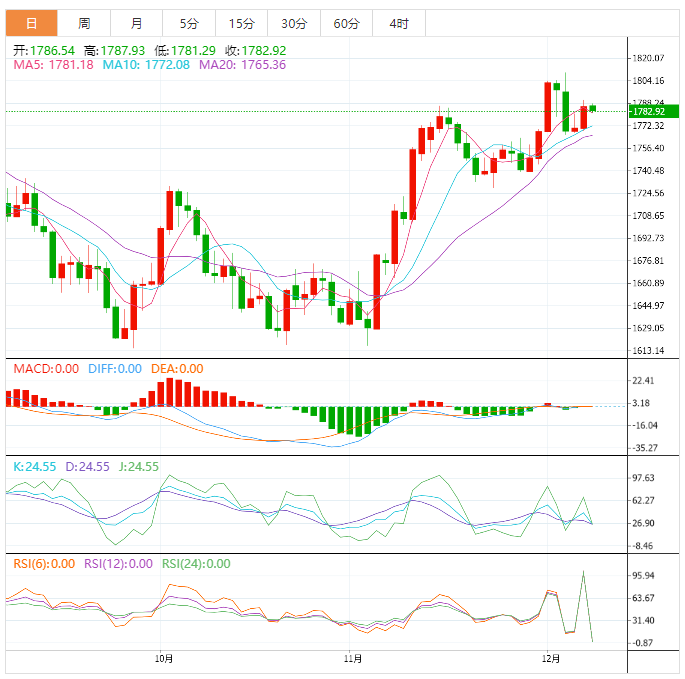Open the 15分 timeframe tab
Image resolution: width=685 pixels, height=679 pixels.
pyautogui.click(x=242, y=23)
